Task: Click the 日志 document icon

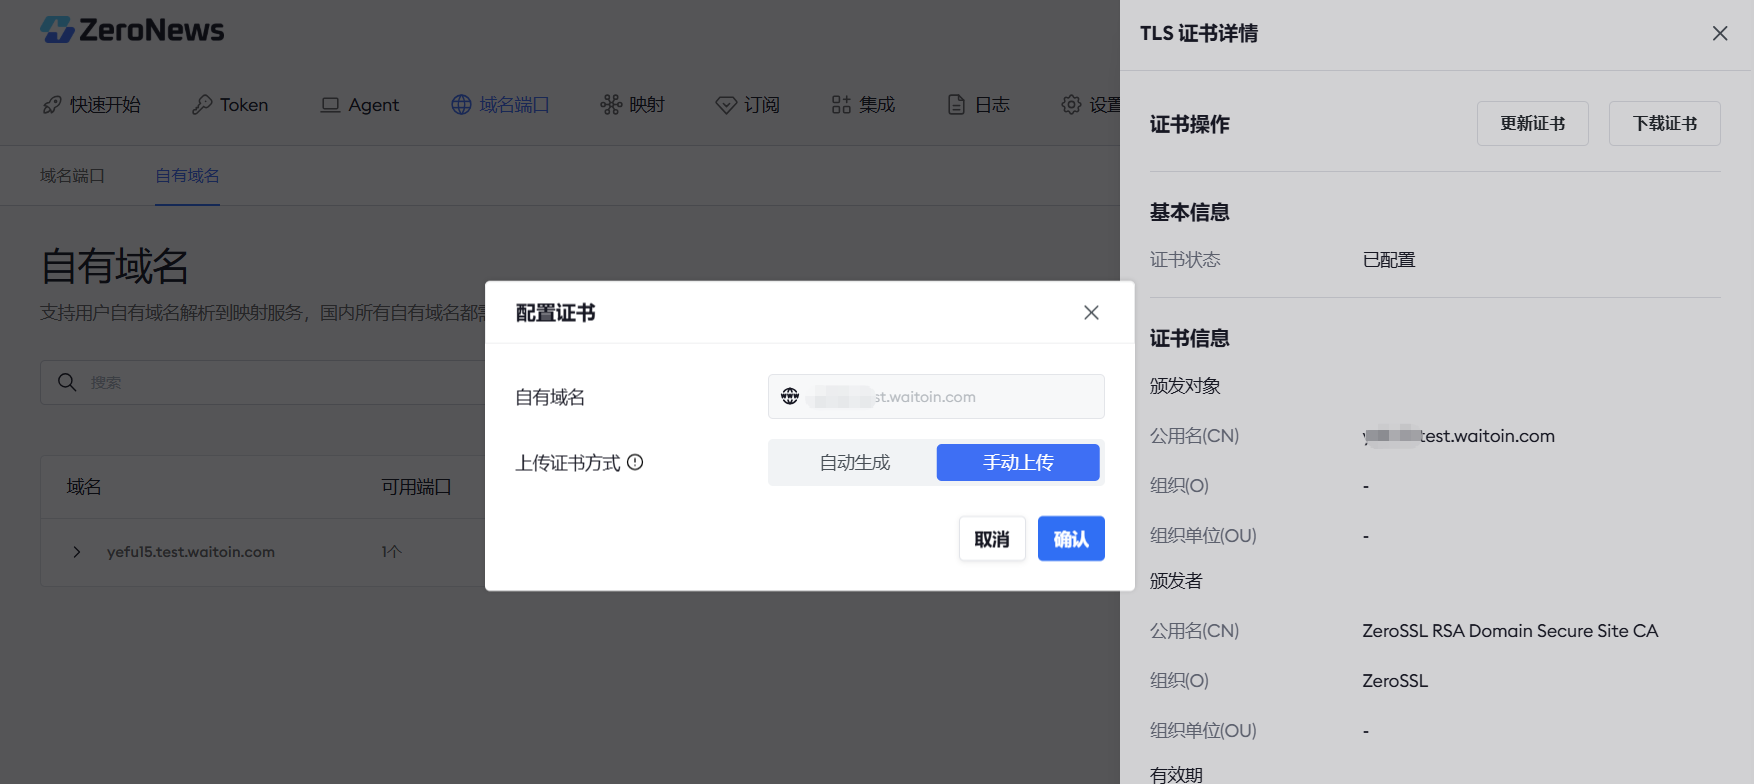Action: pos(956,105)
